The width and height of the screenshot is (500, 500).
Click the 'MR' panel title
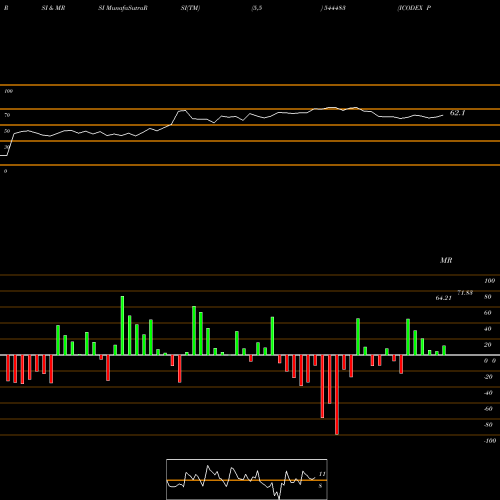pyautogui.click(x=446, y=260)
